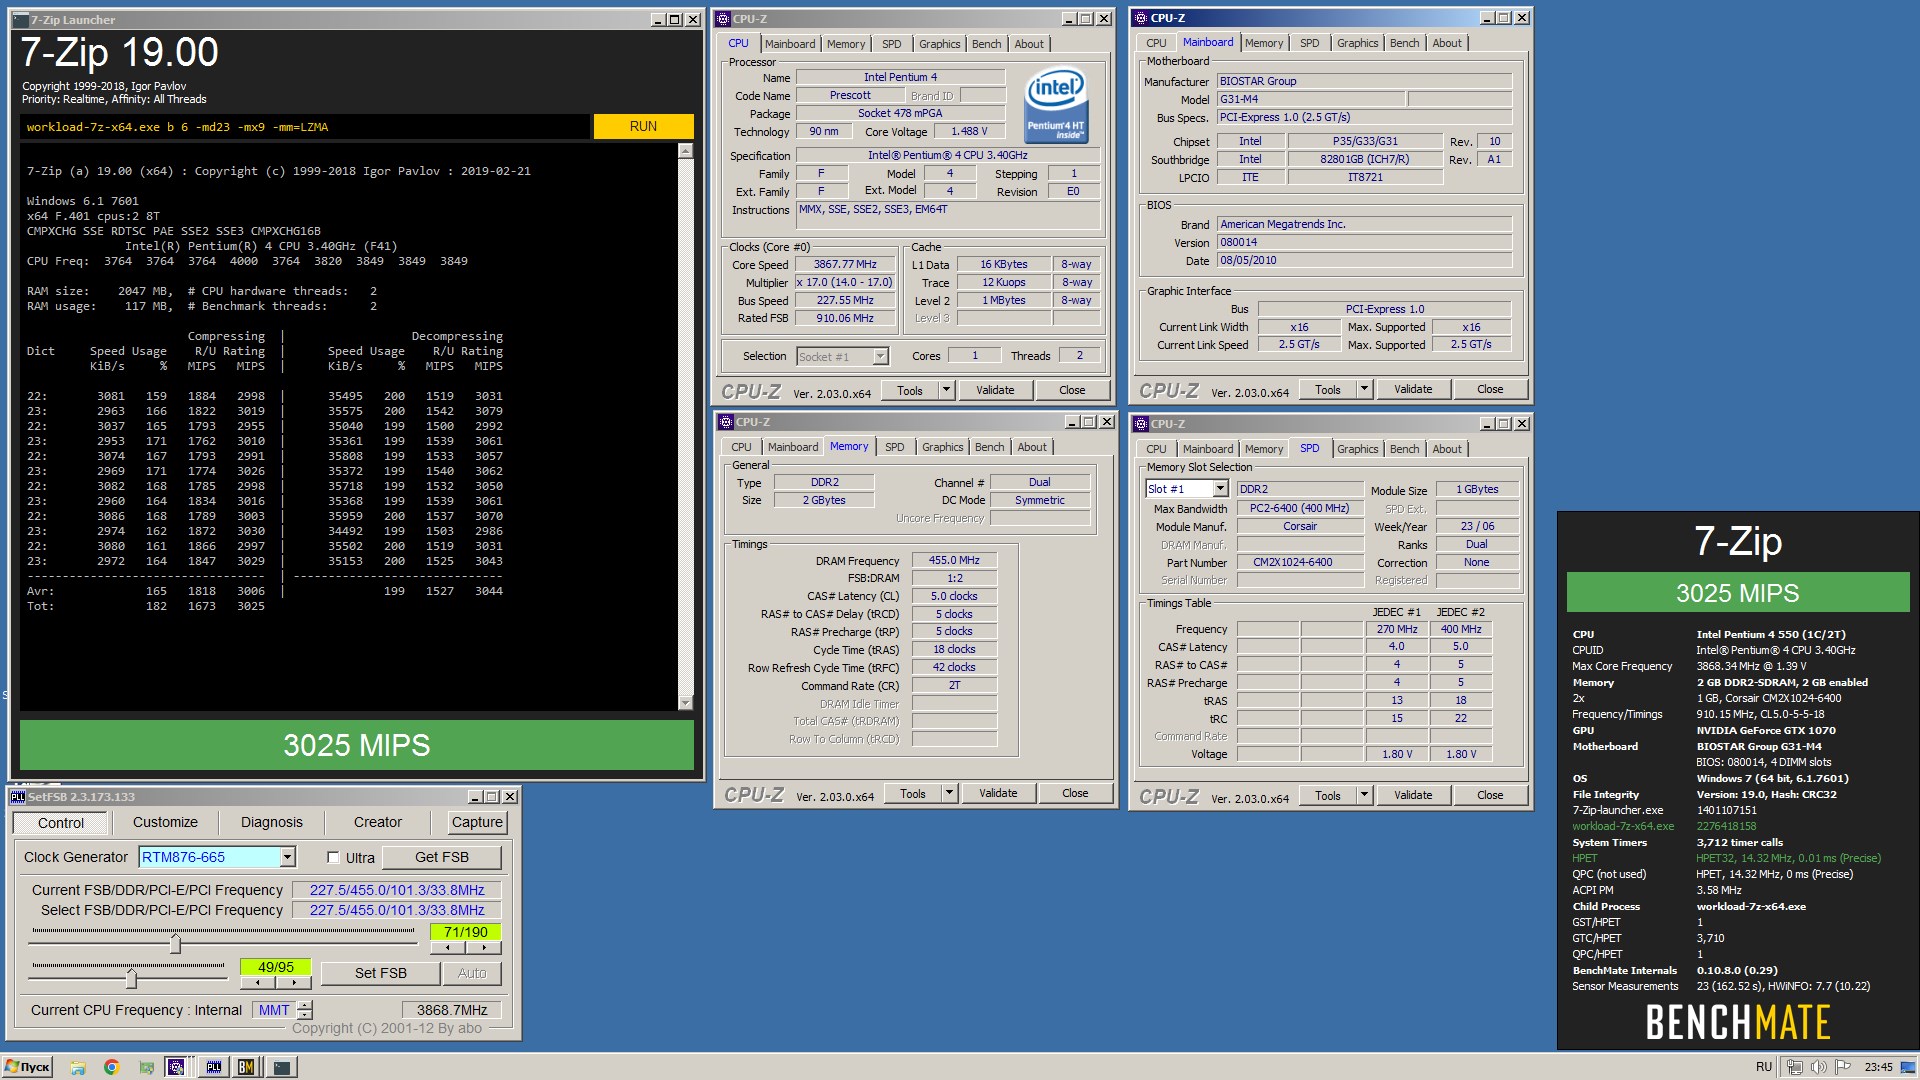Open About tab in CPU-Z Memory window
This screenshot has width=1920, height=1080.
pos(1032,447)
